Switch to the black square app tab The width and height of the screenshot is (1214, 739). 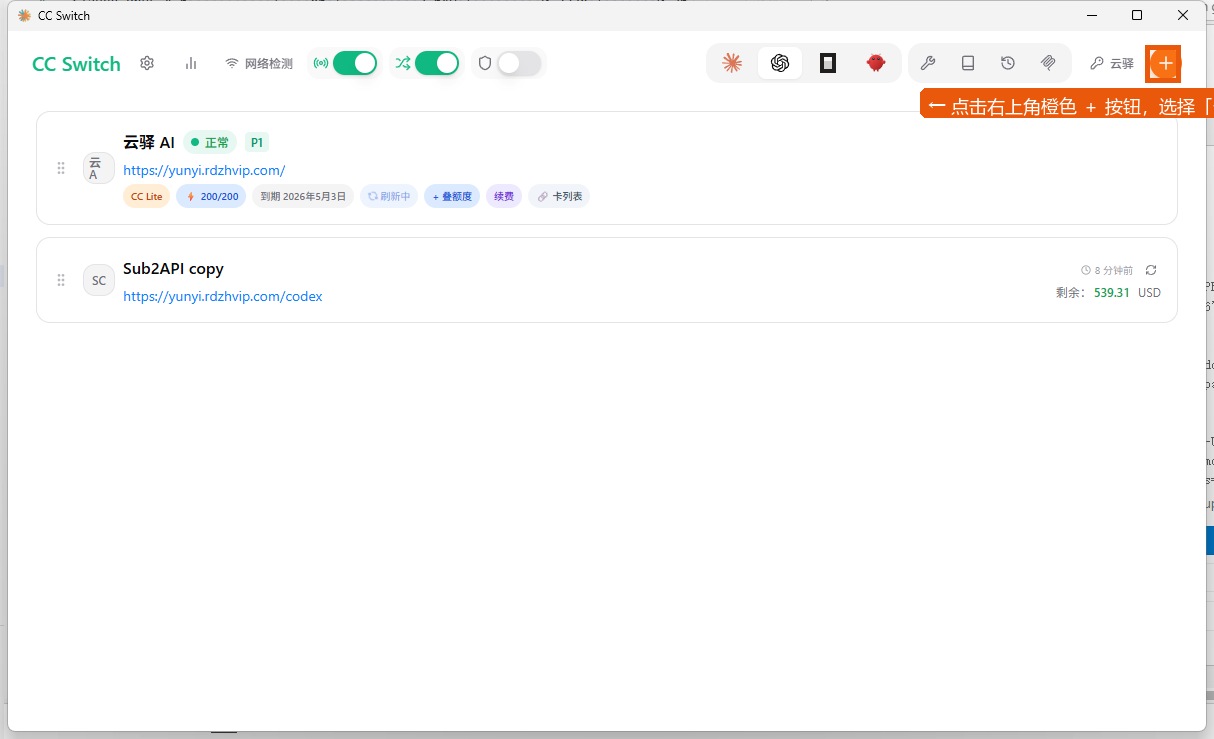[x=828, y=63]
